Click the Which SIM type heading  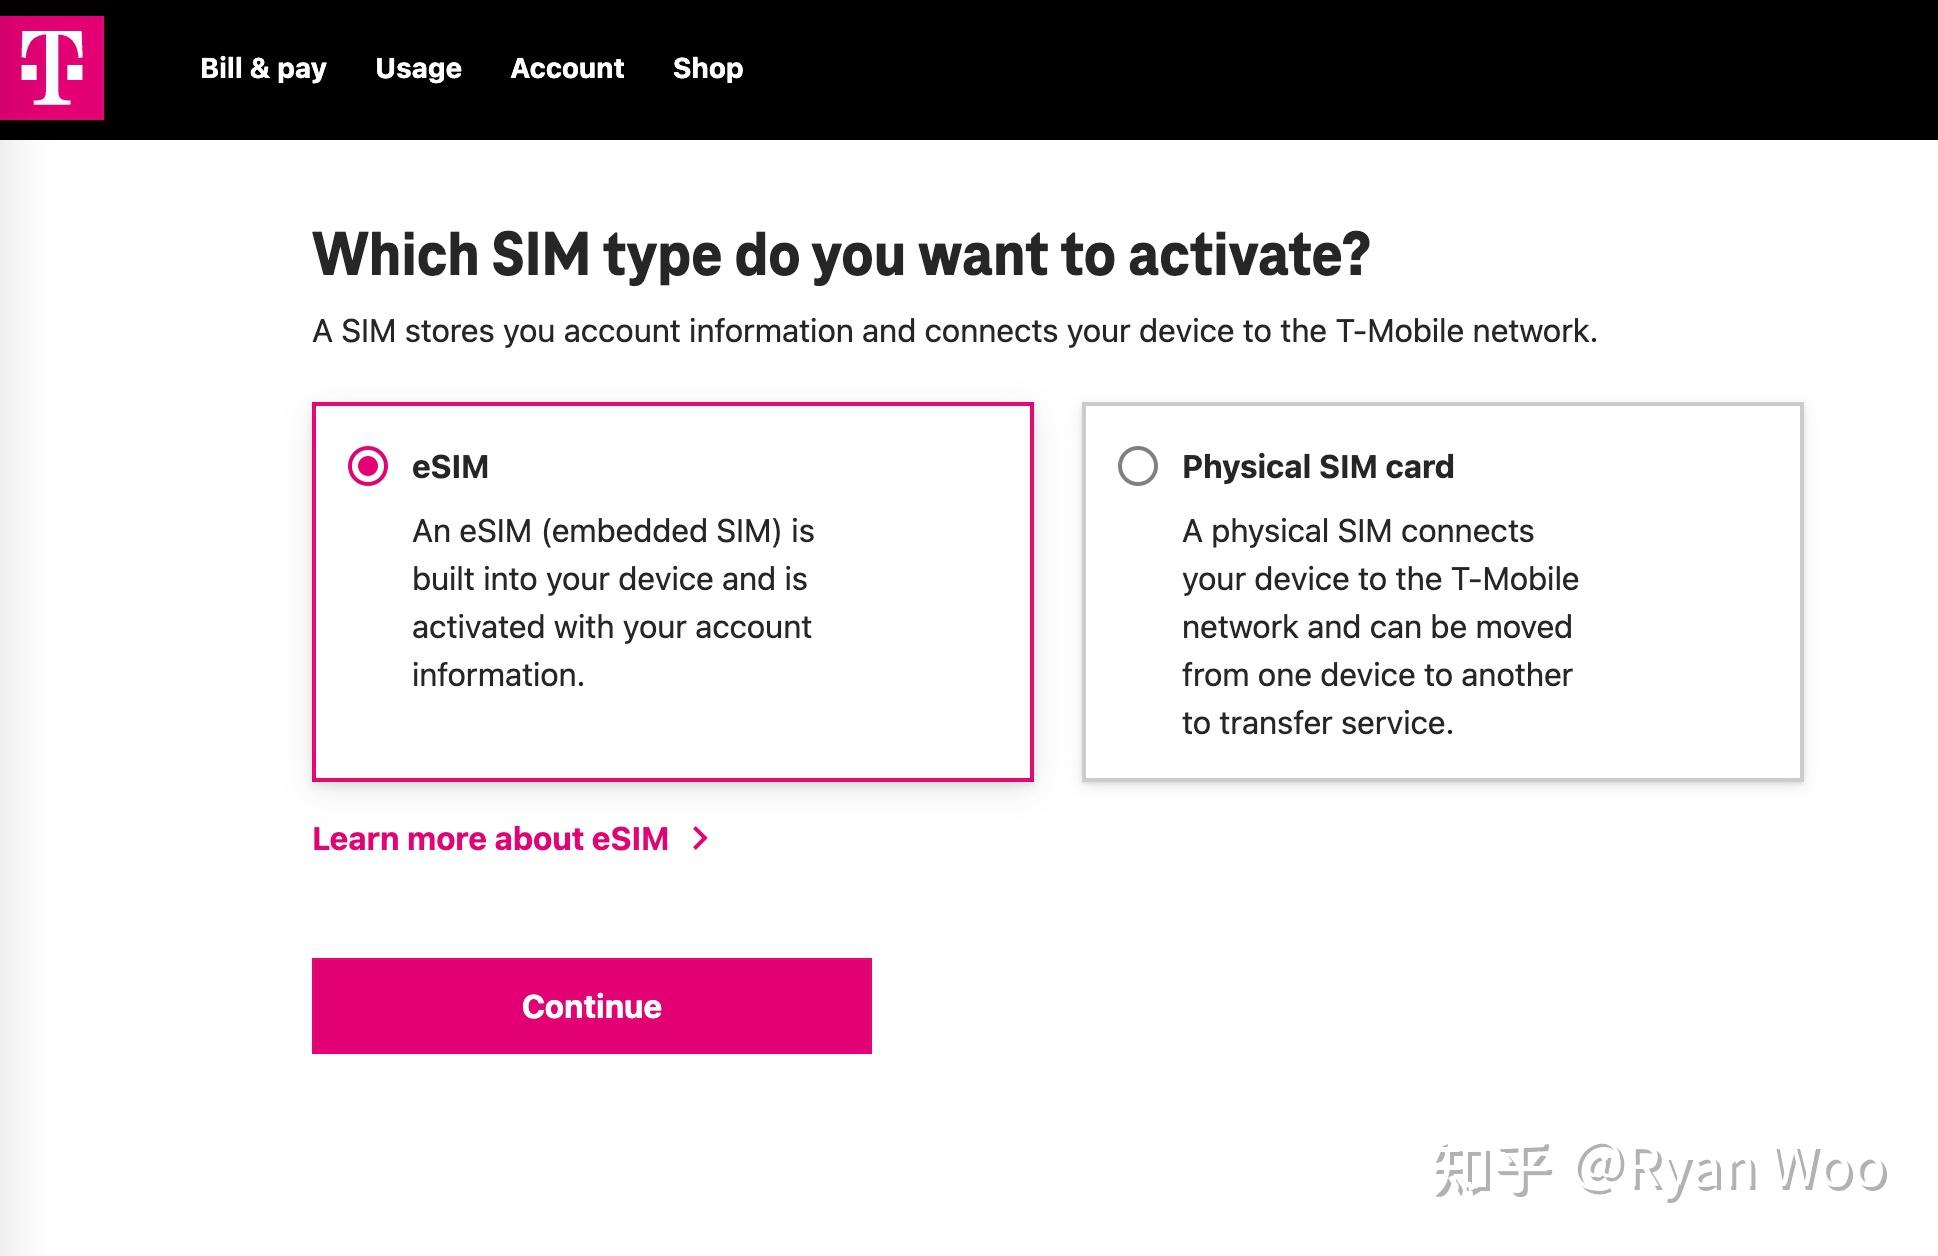pyautogui.click(x=840, y=254)
